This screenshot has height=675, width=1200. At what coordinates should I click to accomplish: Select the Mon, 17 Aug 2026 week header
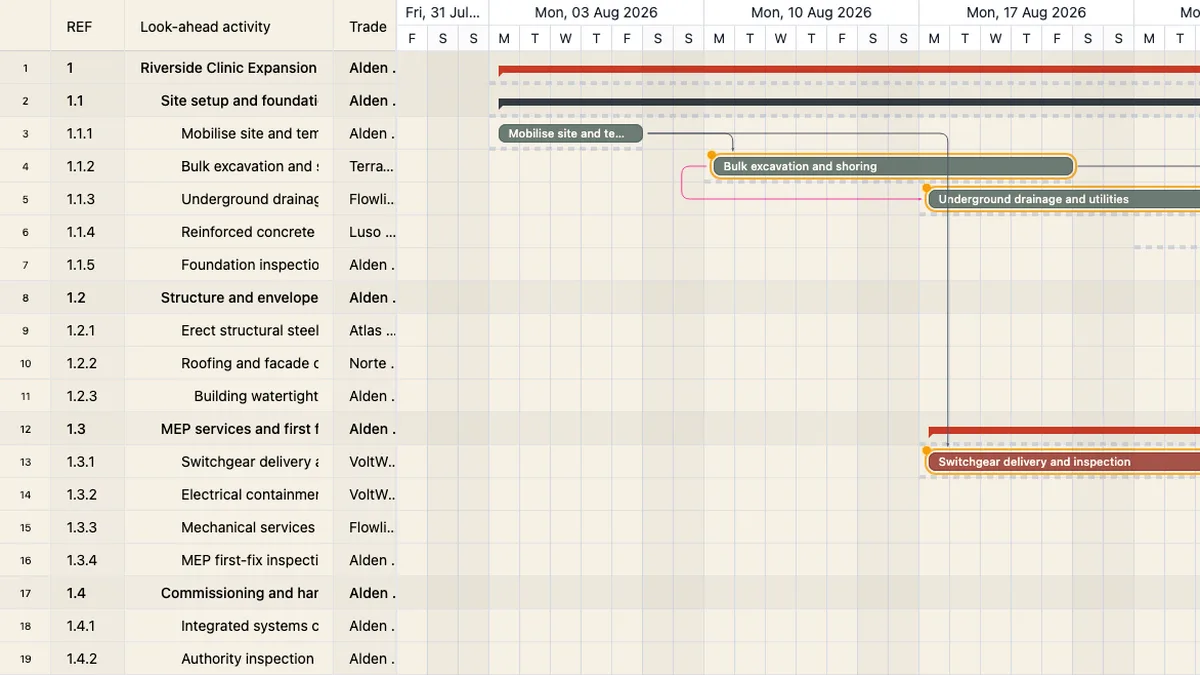click(x=1026, y=13)
